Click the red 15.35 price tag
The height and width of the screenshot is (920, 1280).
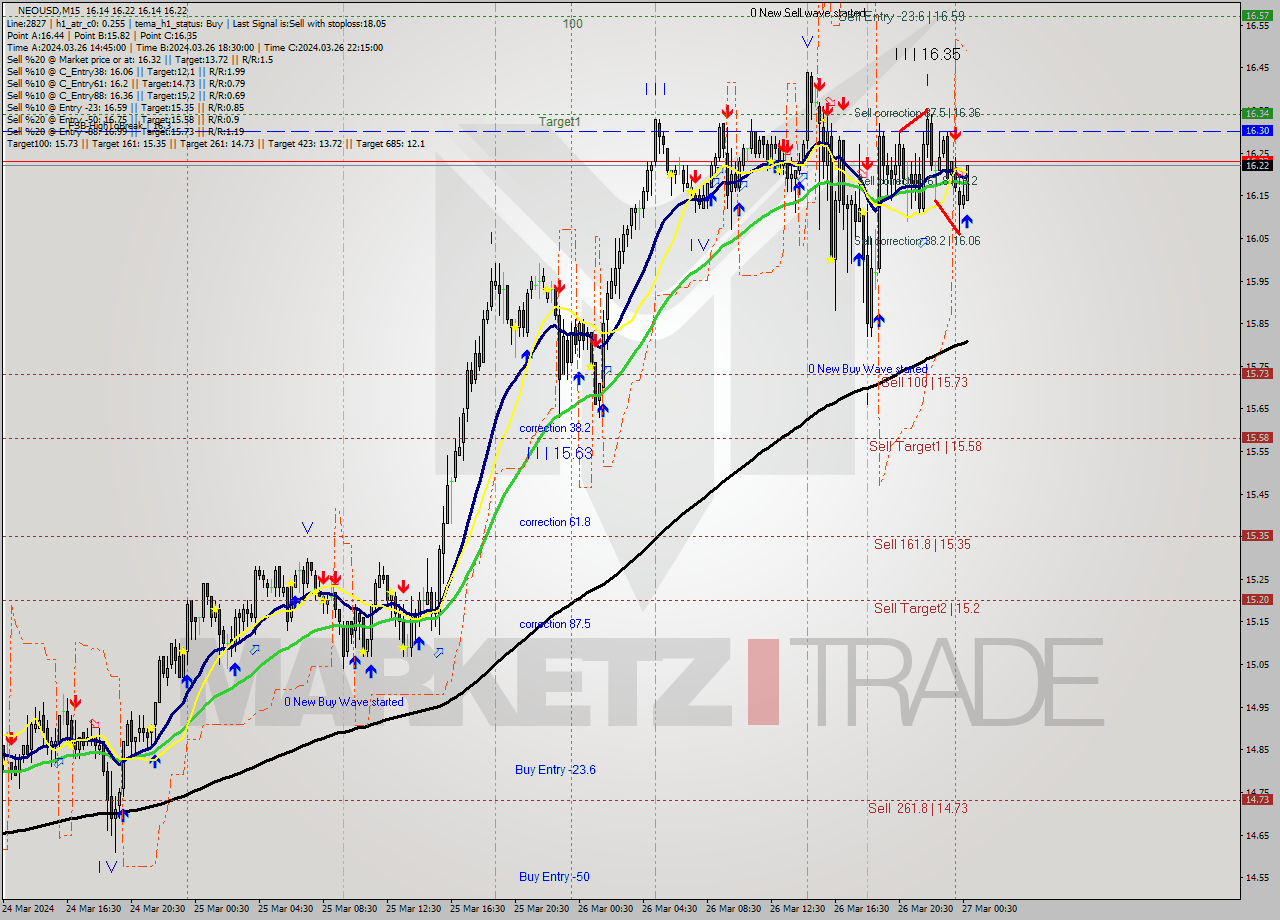pos(1256,536)
